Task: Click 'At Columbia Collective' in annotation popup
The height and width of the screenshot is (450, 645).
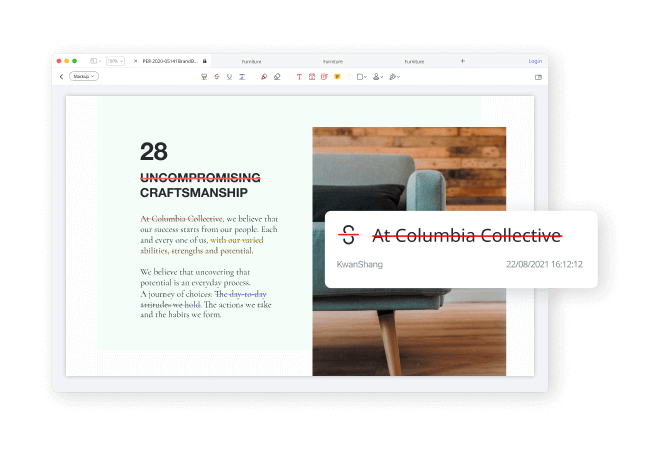Action: tap(467, 235)
